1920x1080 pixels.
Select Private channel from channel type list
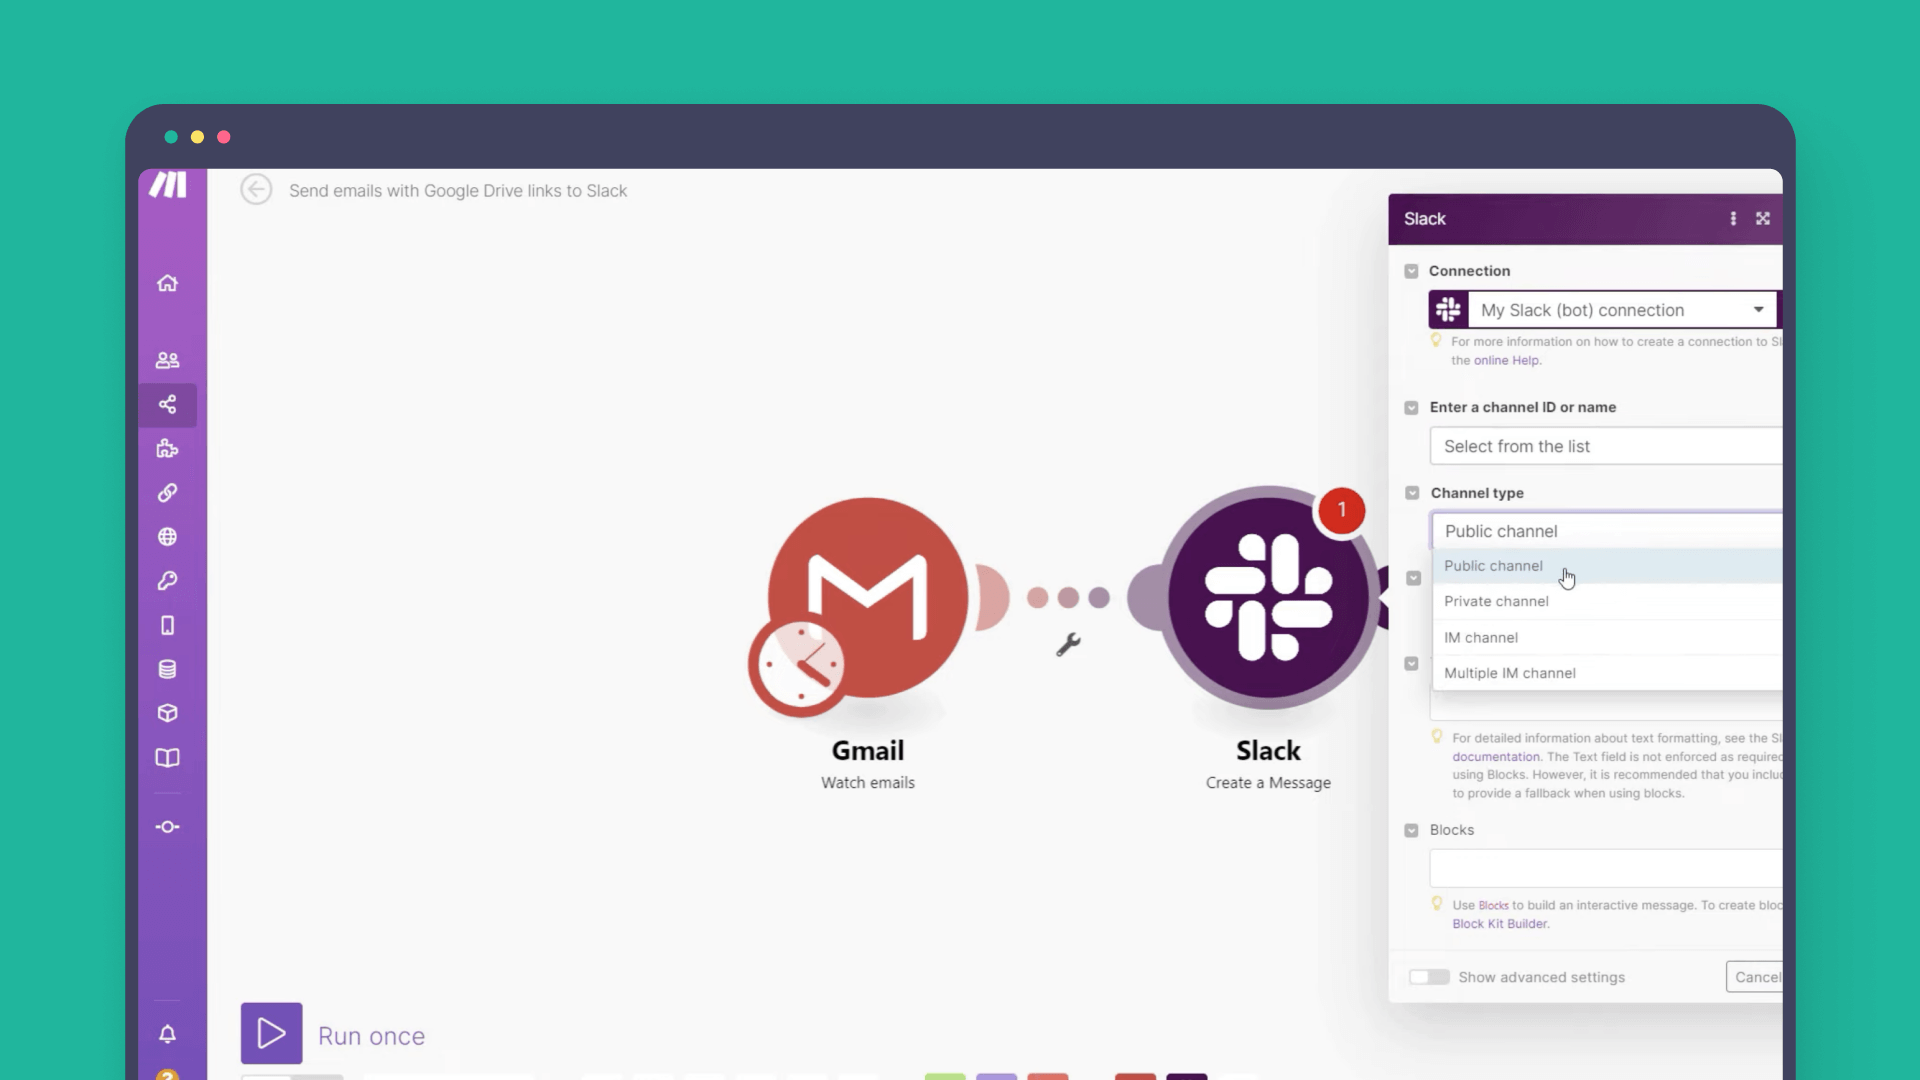1497,601
